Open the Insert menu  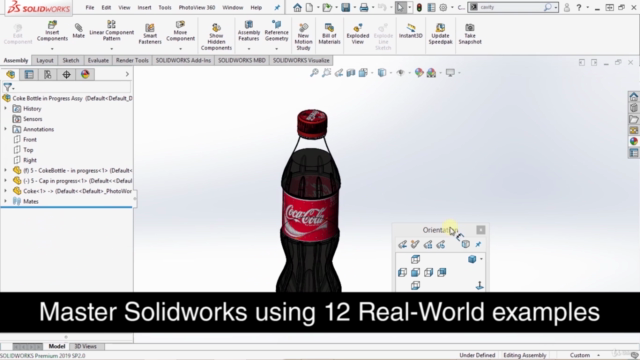pos(144,7)
